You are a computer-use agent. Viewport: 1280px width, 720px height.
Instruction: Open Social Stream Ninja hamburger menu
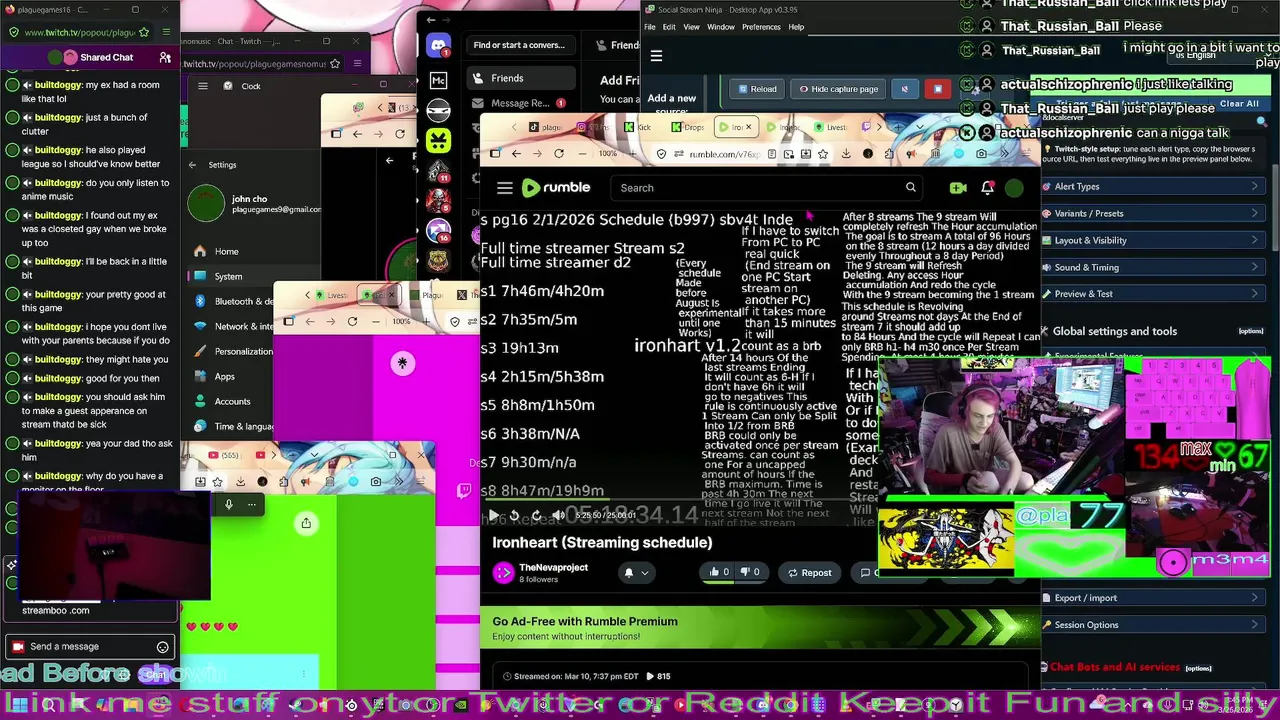[x=656, y=56]
